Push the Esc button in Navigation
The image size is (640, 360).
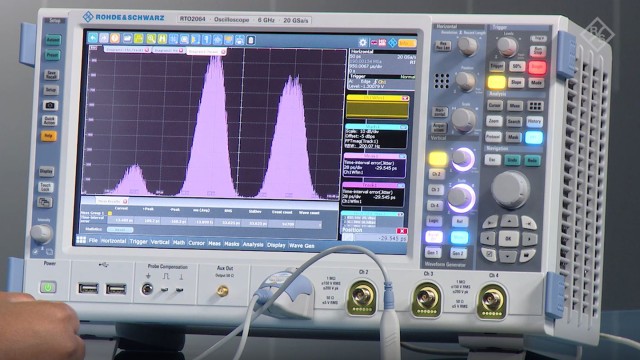(493, 160)
